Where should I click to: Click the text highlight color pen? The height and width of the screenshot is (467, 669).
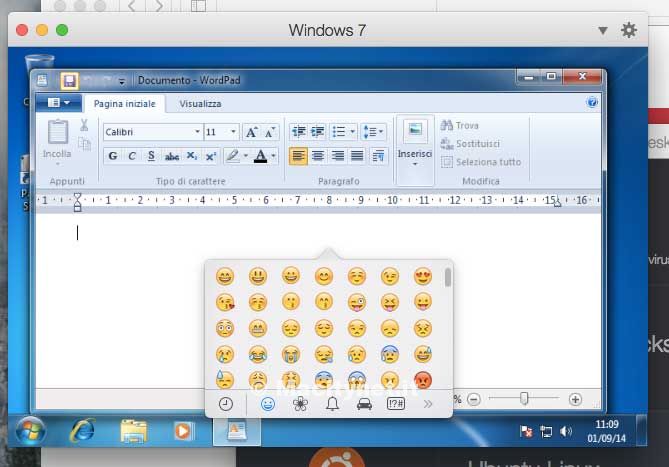point(233,156)
